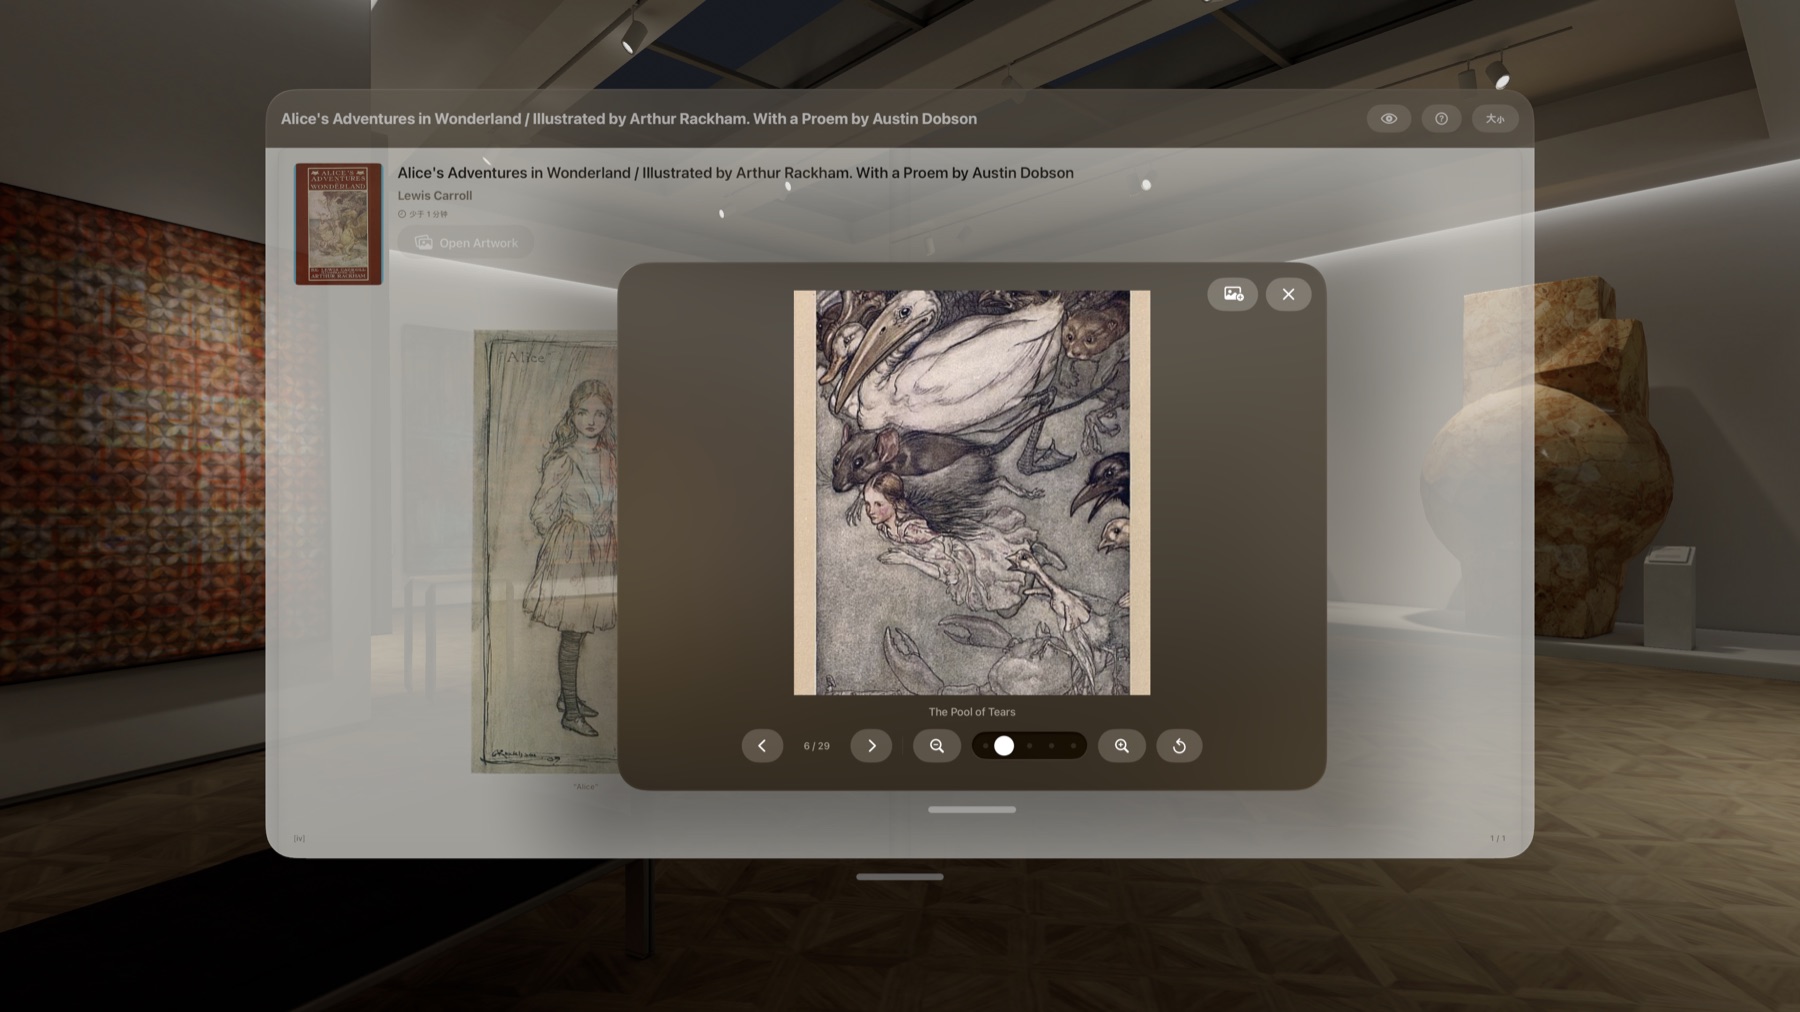
Task: Grab the main window bottom handle bar
Action: click(x=900, y=877)
